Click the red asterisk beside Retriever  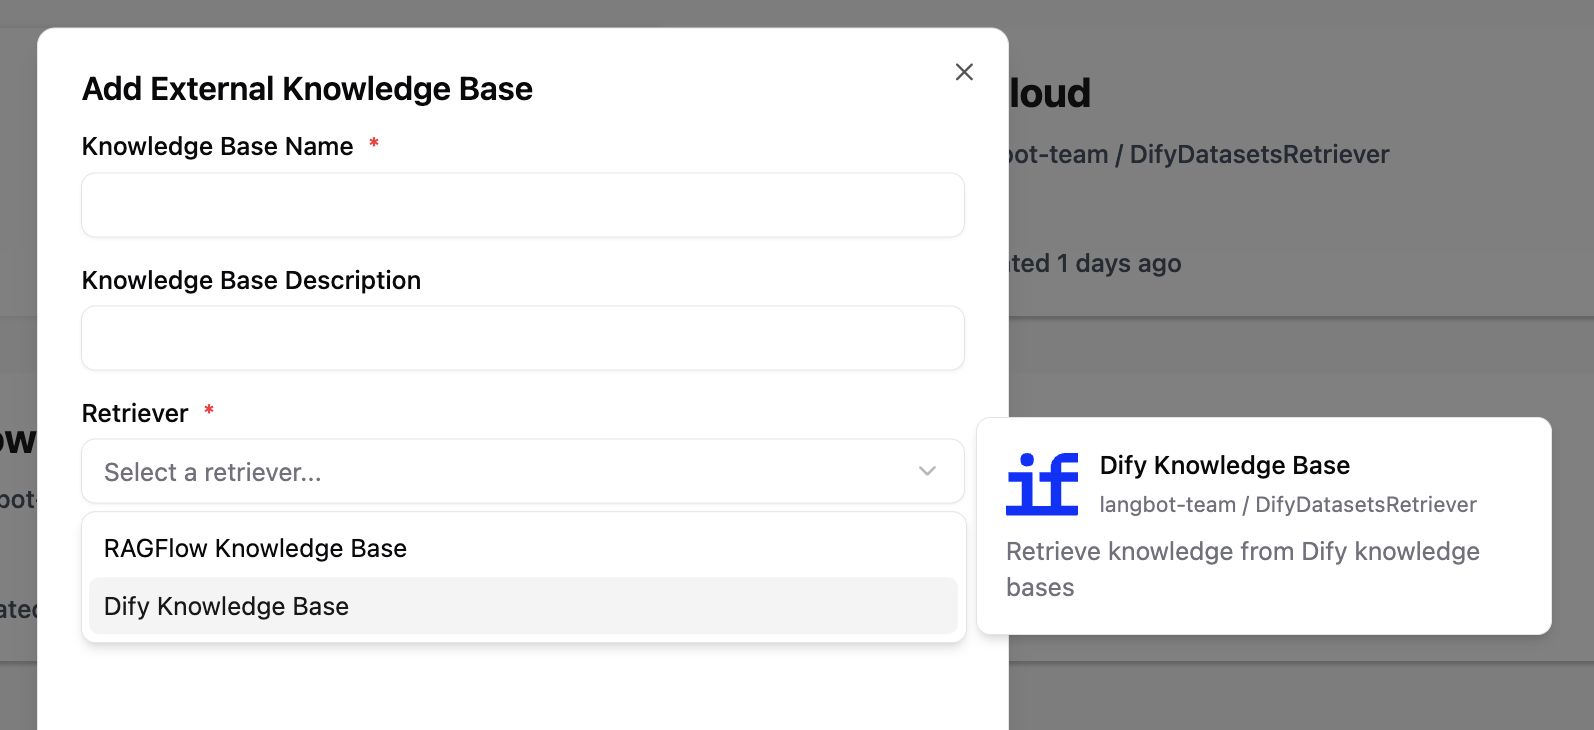(x=209, y=410)
